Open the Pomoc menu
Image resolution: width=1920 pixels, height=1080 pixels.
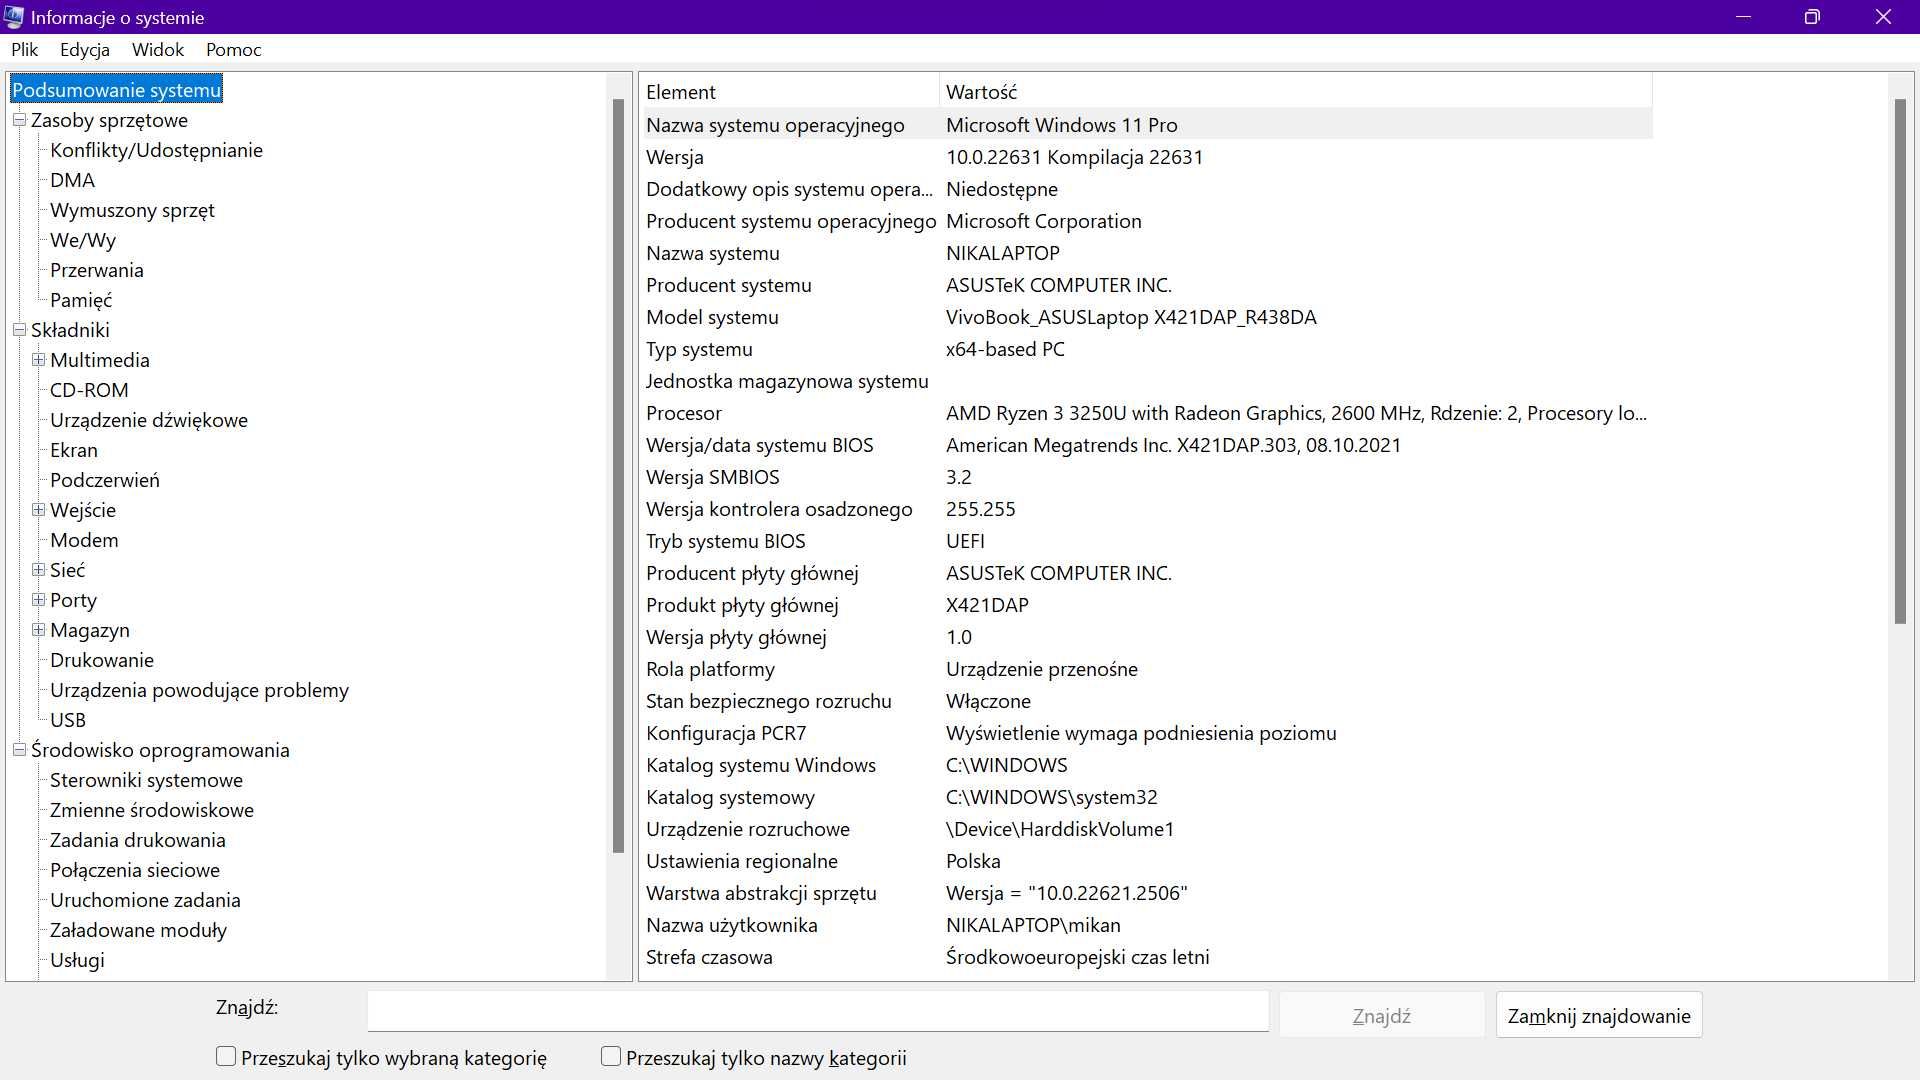[234, 50]
